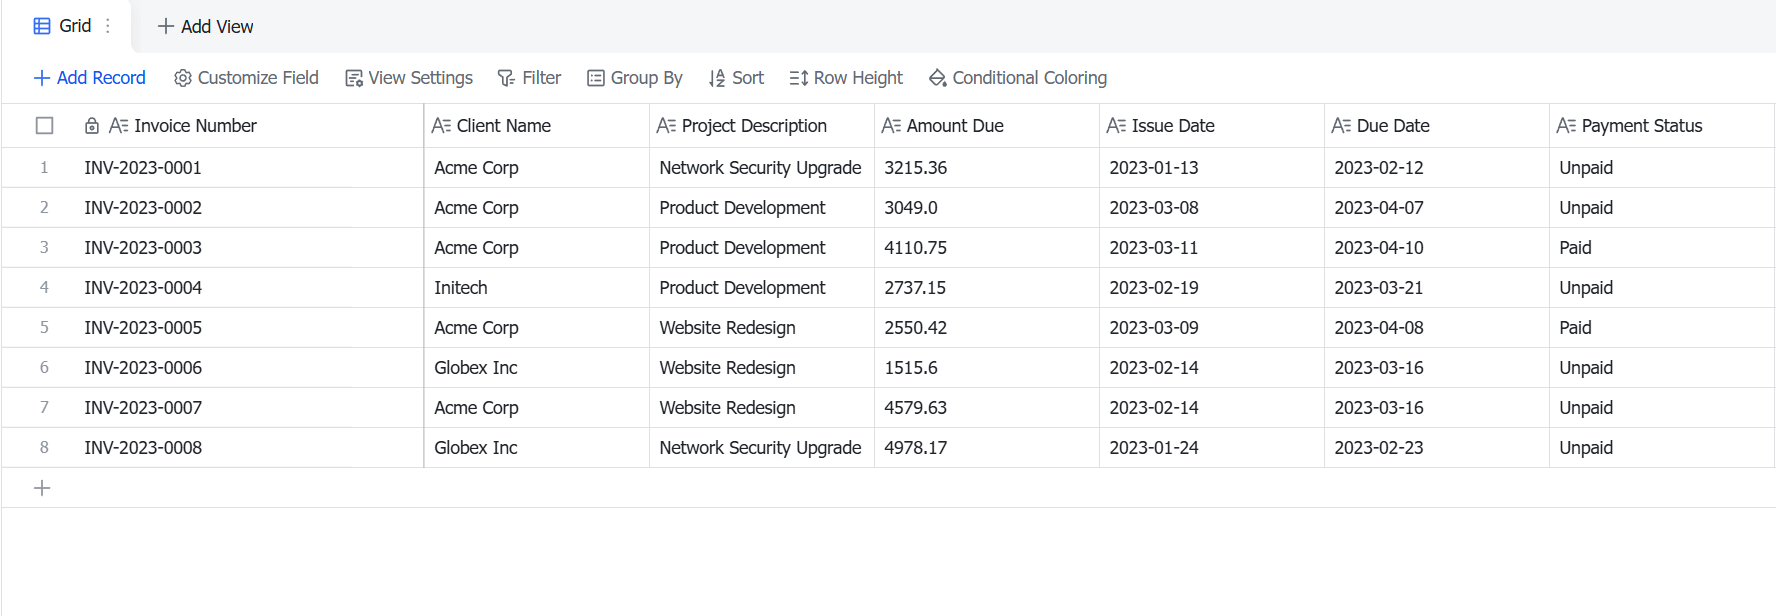Image resolution: width=1776 pixels, height=616 pixels.
Task: Click the Add View button
Action: tap(206, 27)
